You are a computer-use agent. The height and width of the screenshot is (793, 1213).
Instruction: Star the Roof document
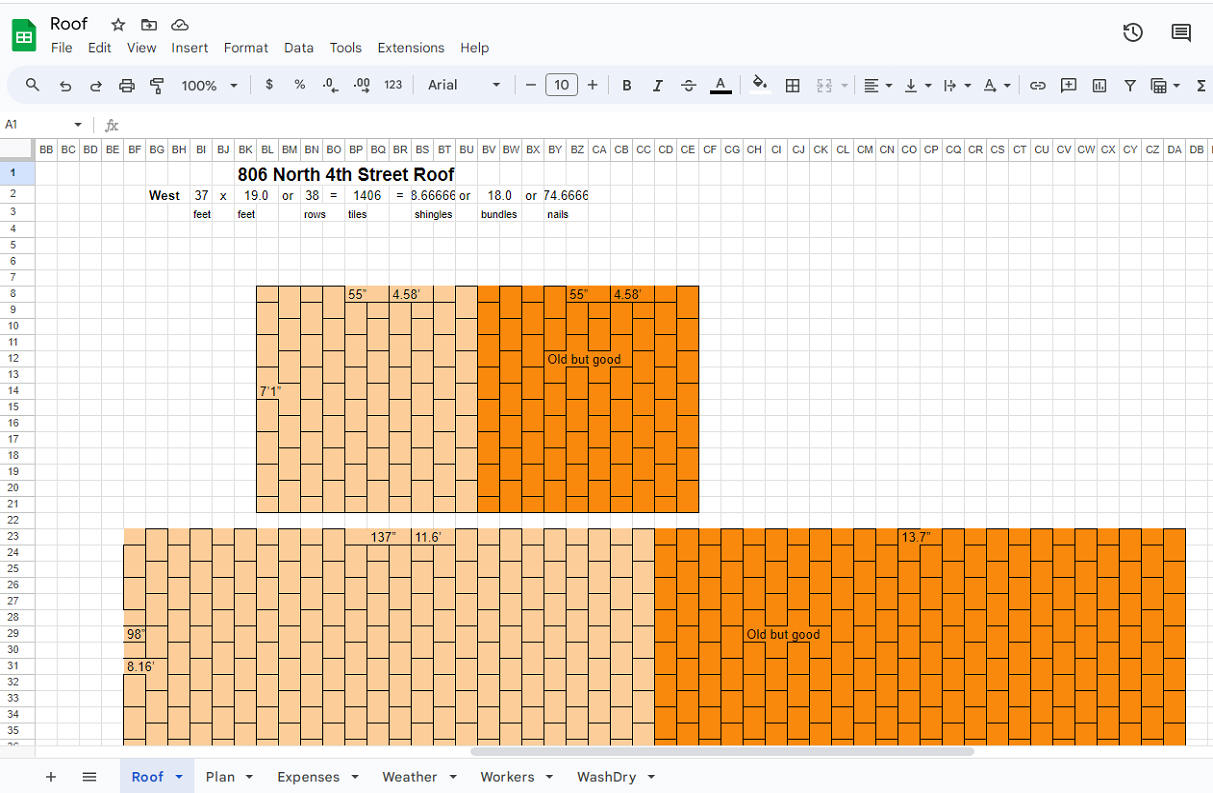point(118,25)
